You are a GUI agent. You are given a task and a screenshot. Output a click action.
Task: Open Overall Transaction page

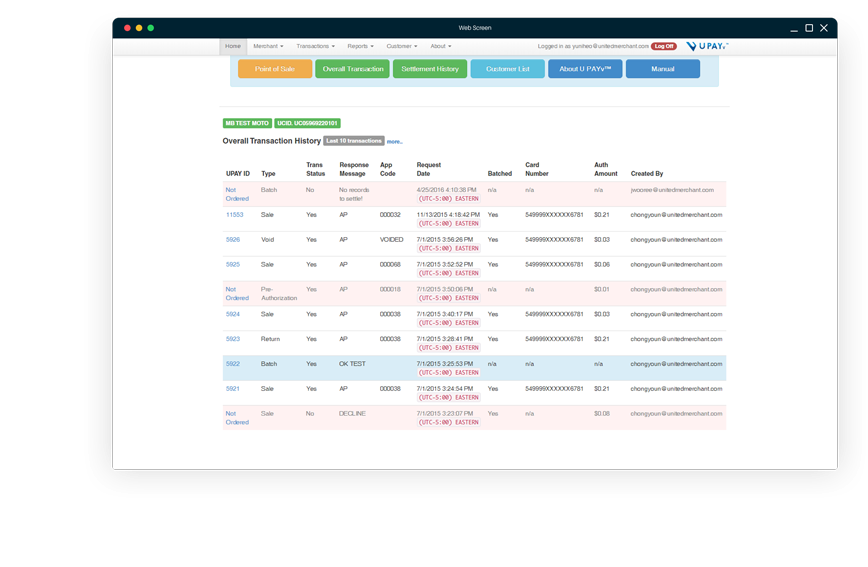[x=353, y=69]
